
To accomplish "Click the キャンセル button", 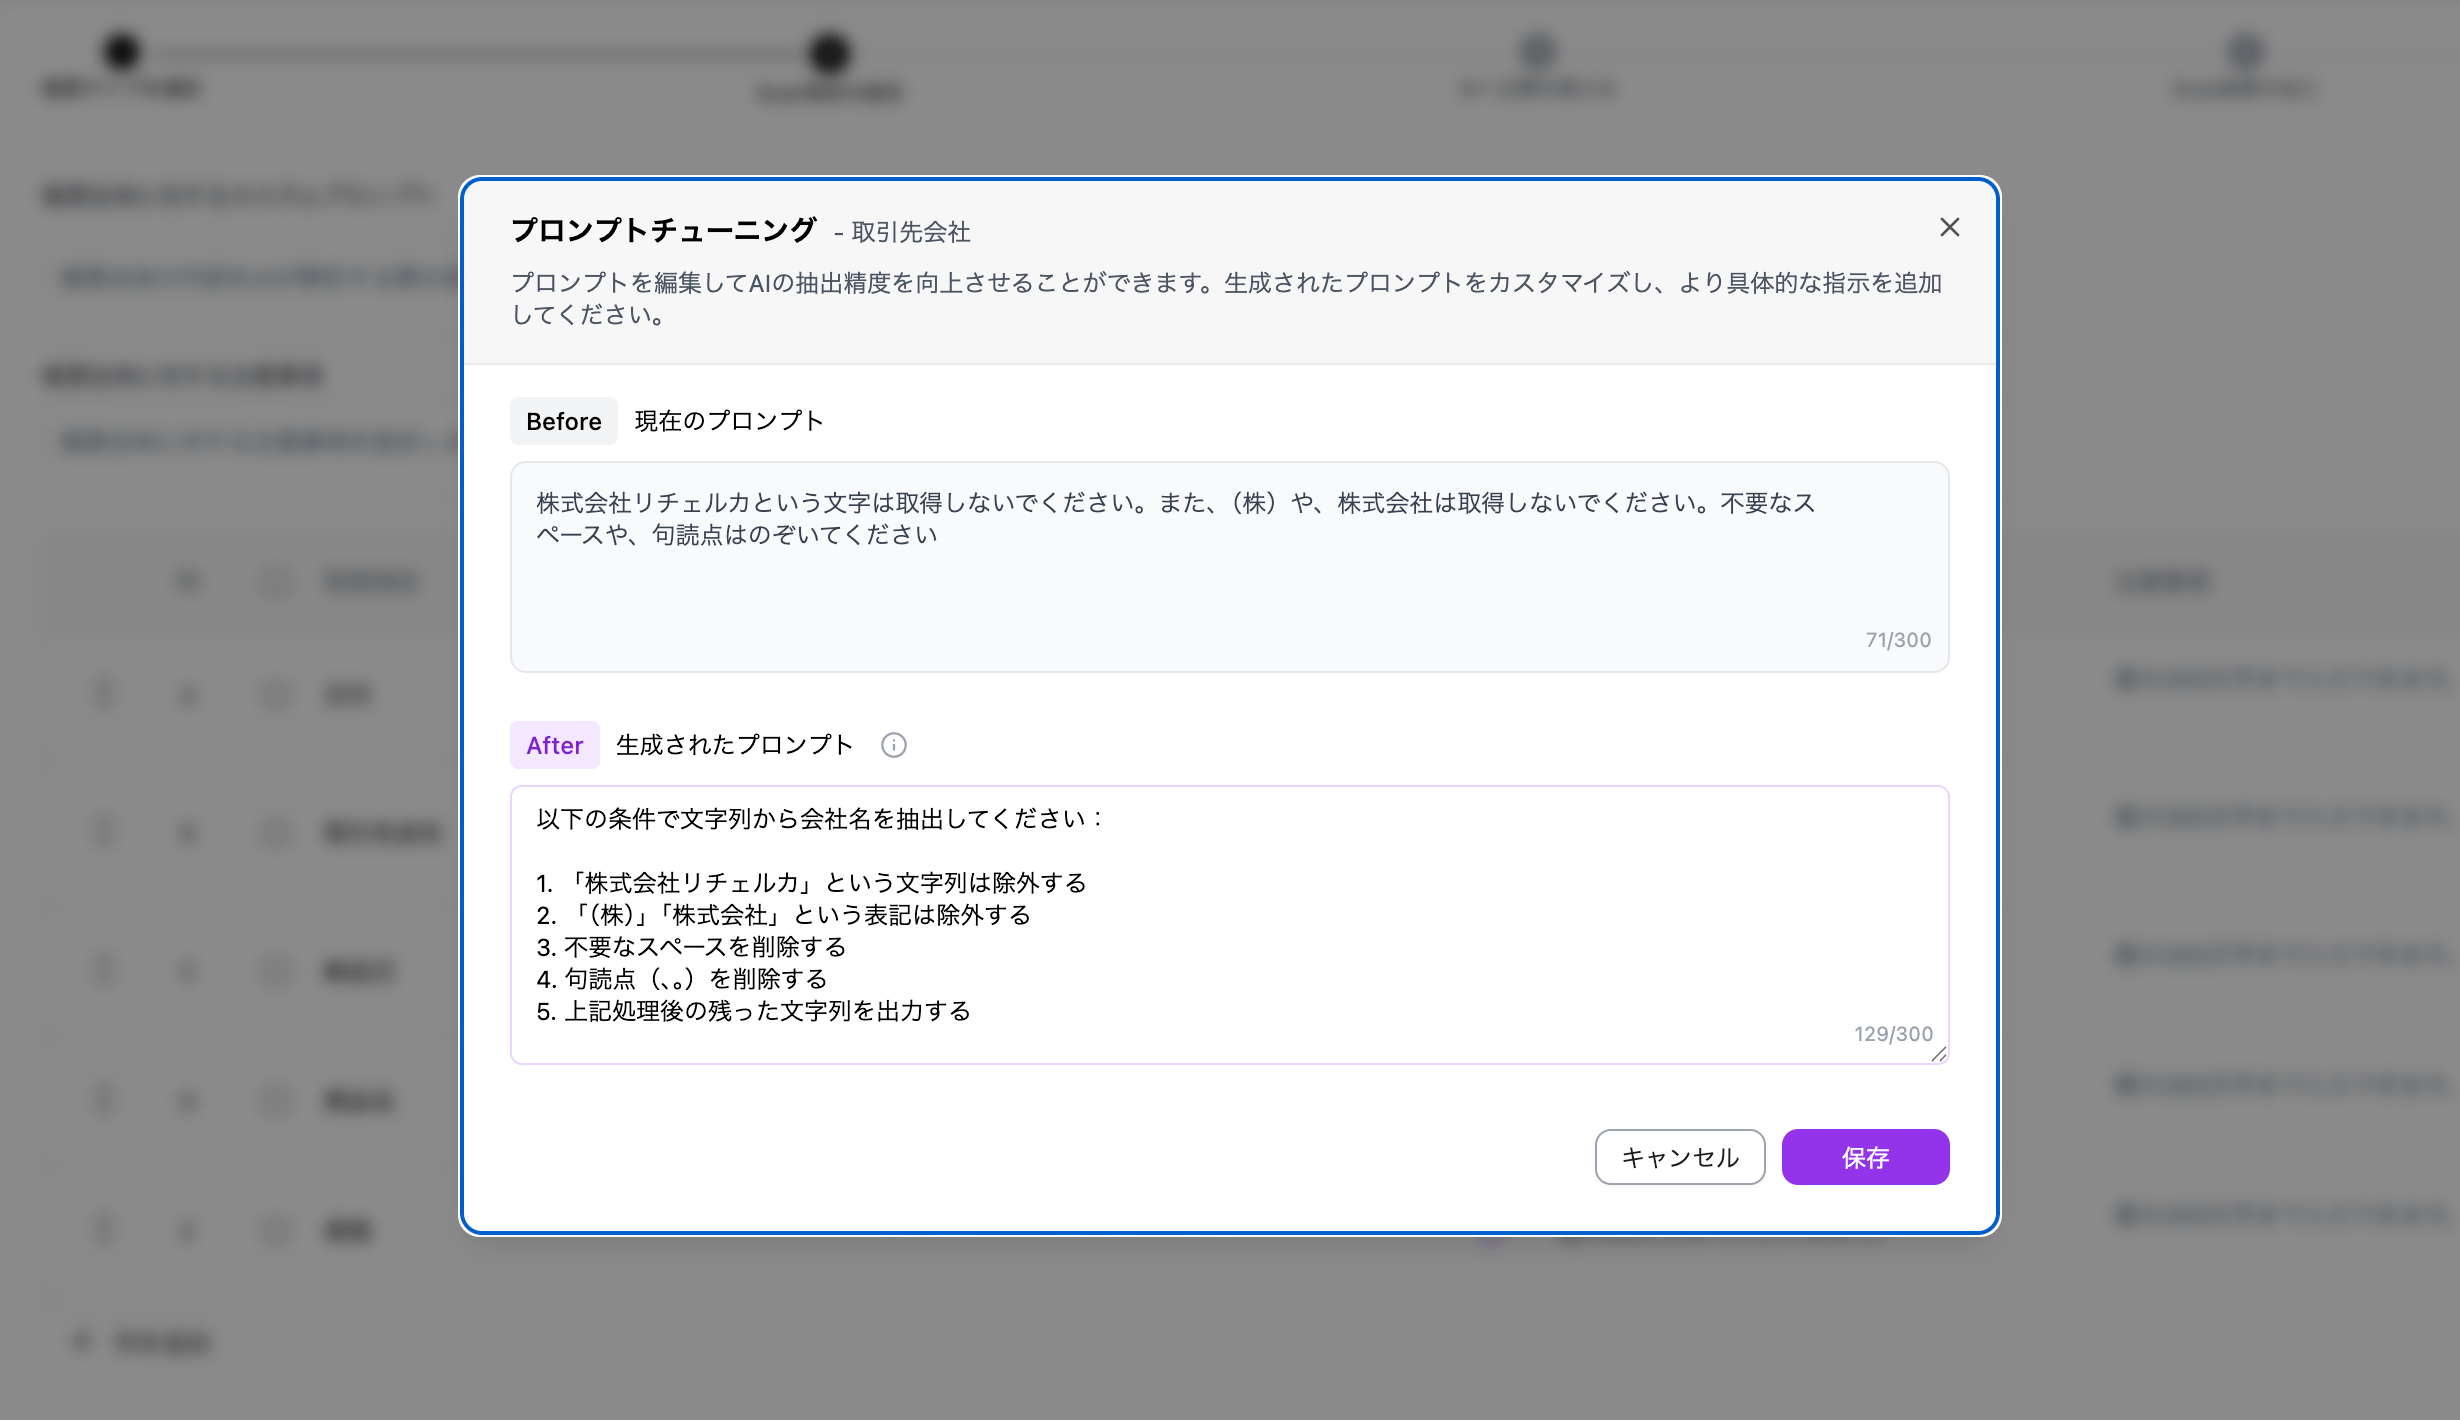I will (x=1679, y=1157).
